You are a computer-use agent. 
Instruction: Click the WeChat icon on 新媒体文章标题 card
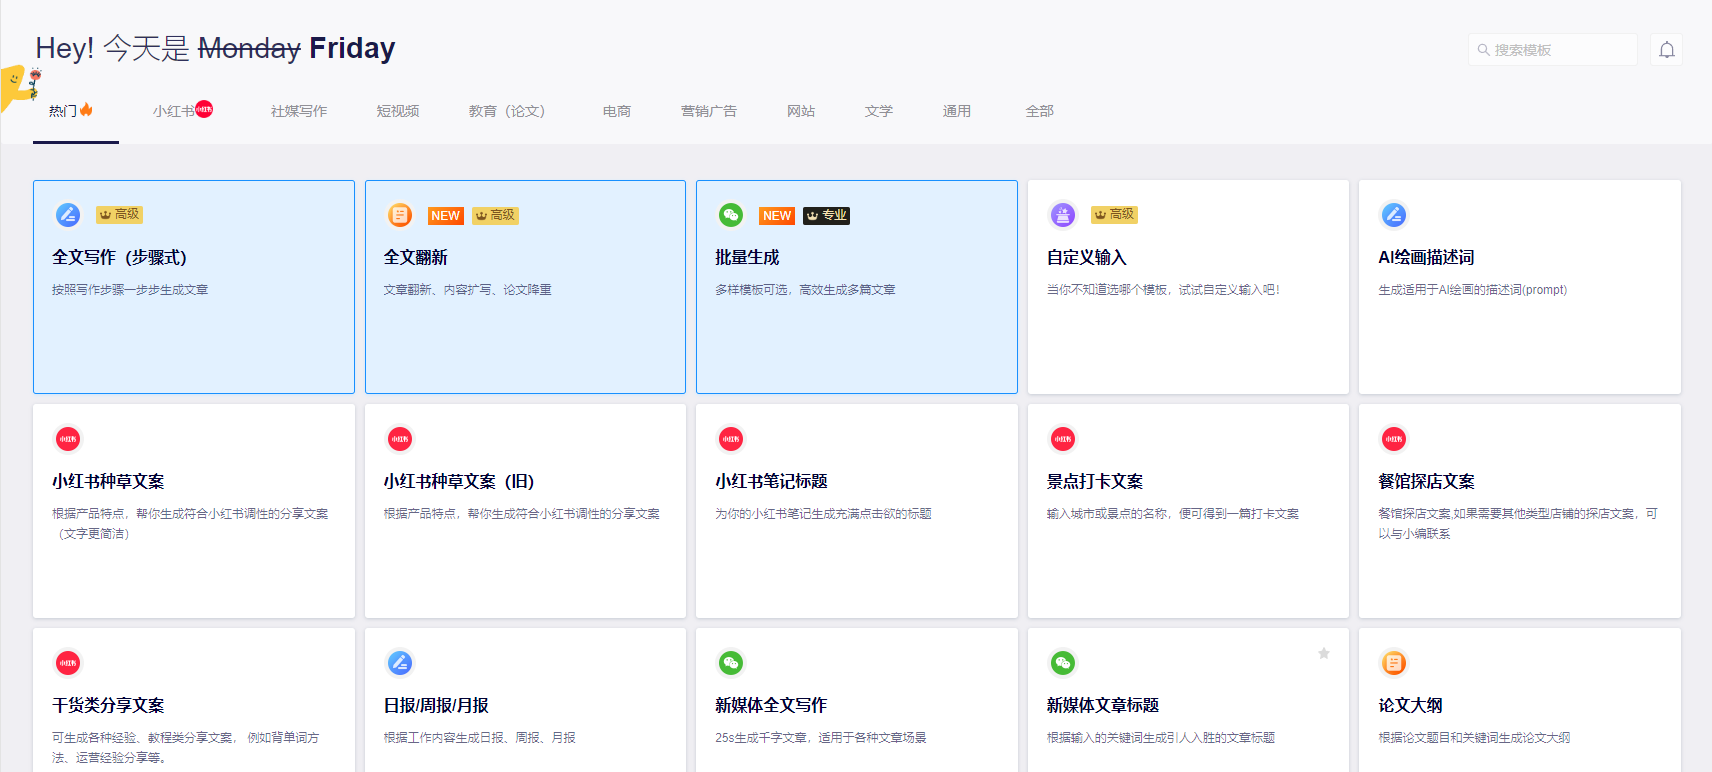[x=1063, y=662]
